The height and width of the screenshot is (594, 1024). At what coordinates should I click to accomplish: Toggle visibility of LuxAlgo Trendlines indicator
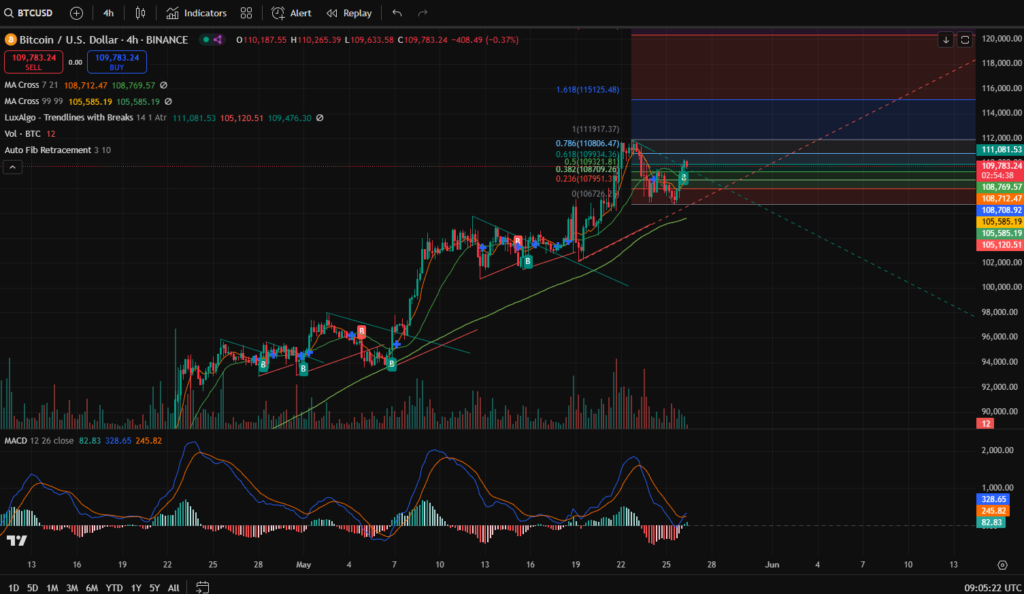tap(320, 117)
